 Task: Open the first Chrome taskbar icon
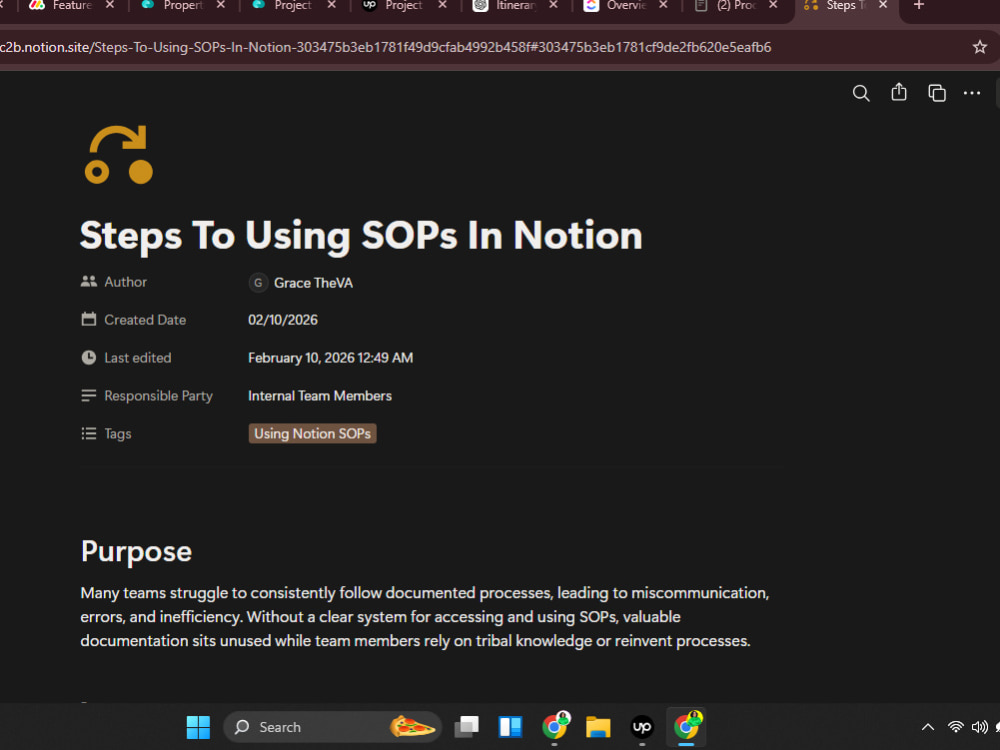[555, 726]
